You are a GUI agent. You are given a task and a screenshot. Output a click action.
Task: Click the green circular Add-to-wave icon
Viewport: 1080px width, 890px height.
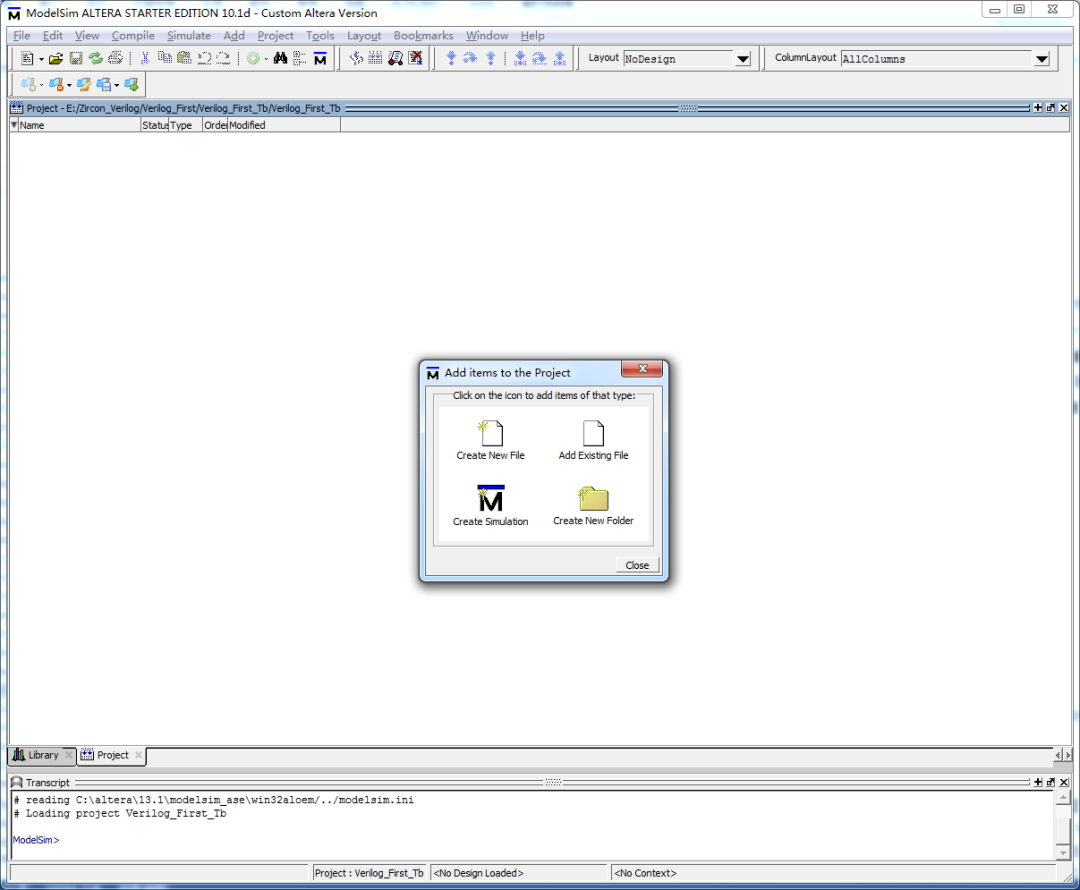[x=253, y=59]
